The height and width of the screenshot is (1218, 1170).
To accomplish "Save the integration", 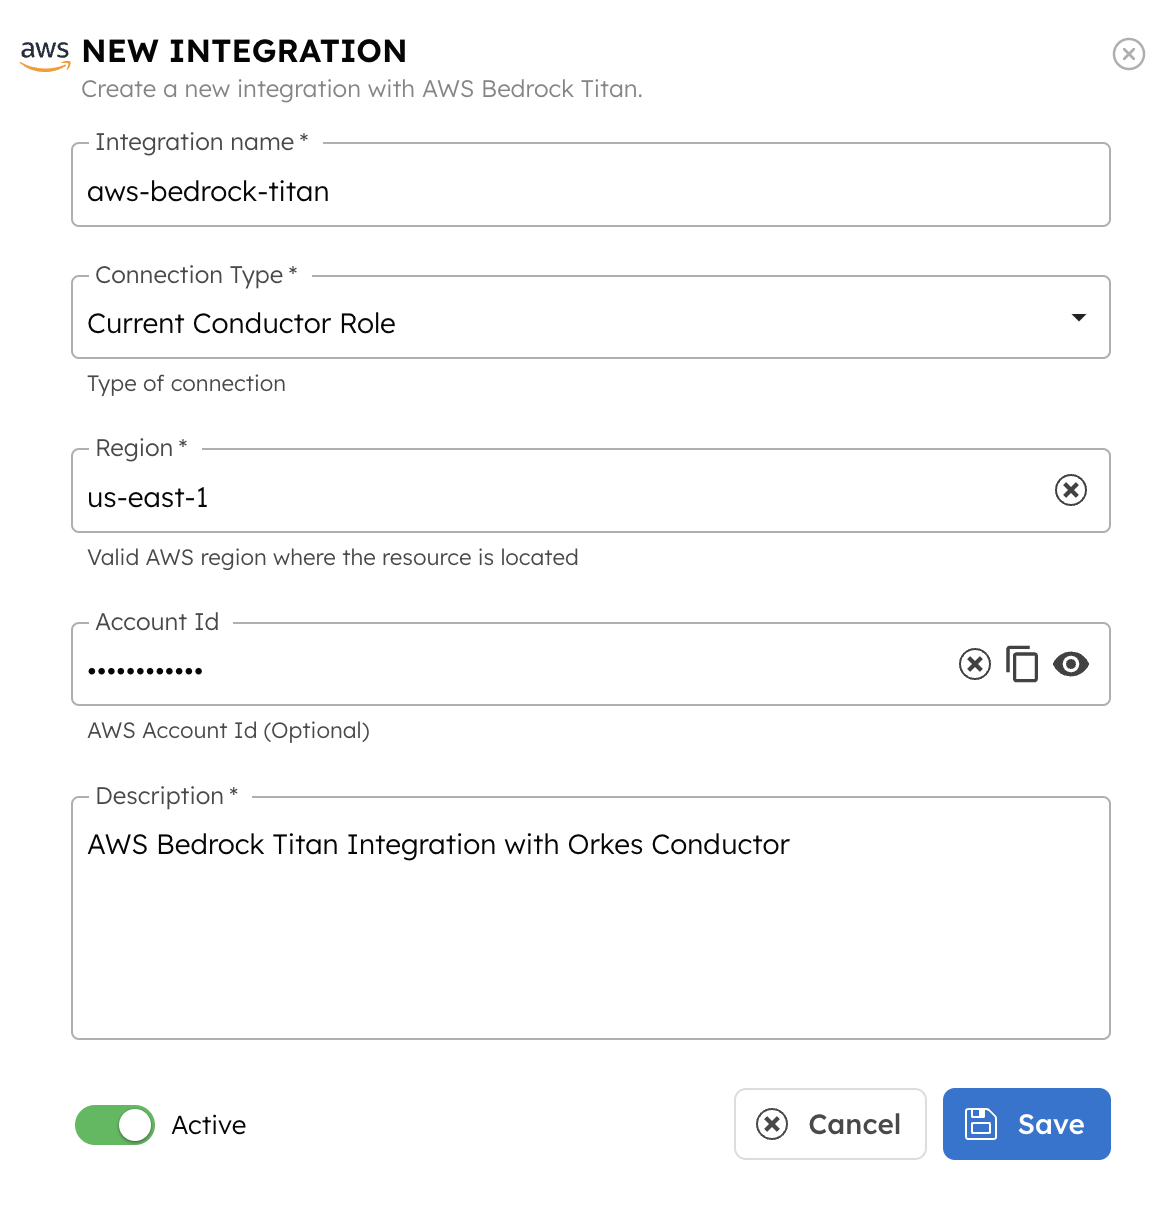I will pyautogui.click(x=1026, y=1124).
